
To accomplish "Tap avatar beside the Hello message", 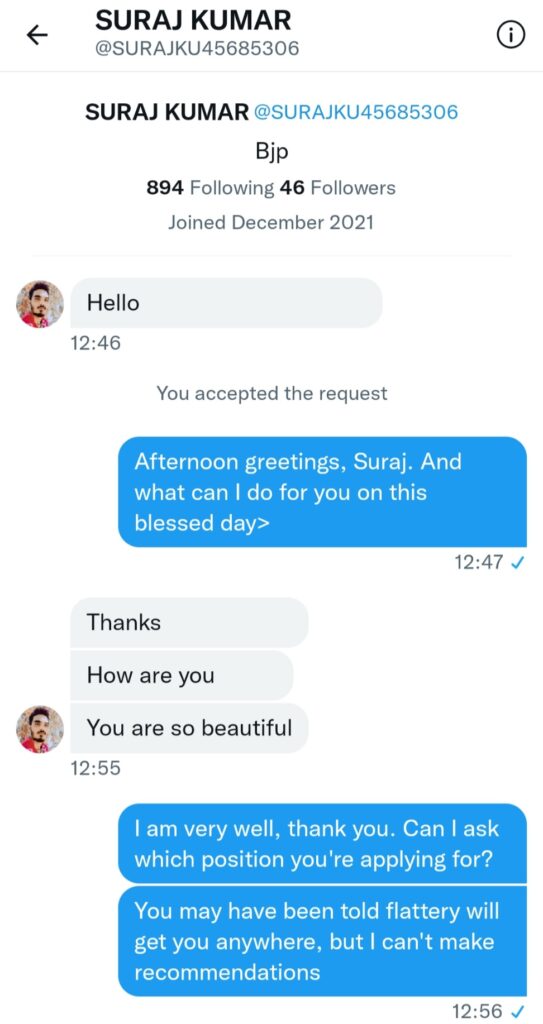I will click(x=40, y=304).
